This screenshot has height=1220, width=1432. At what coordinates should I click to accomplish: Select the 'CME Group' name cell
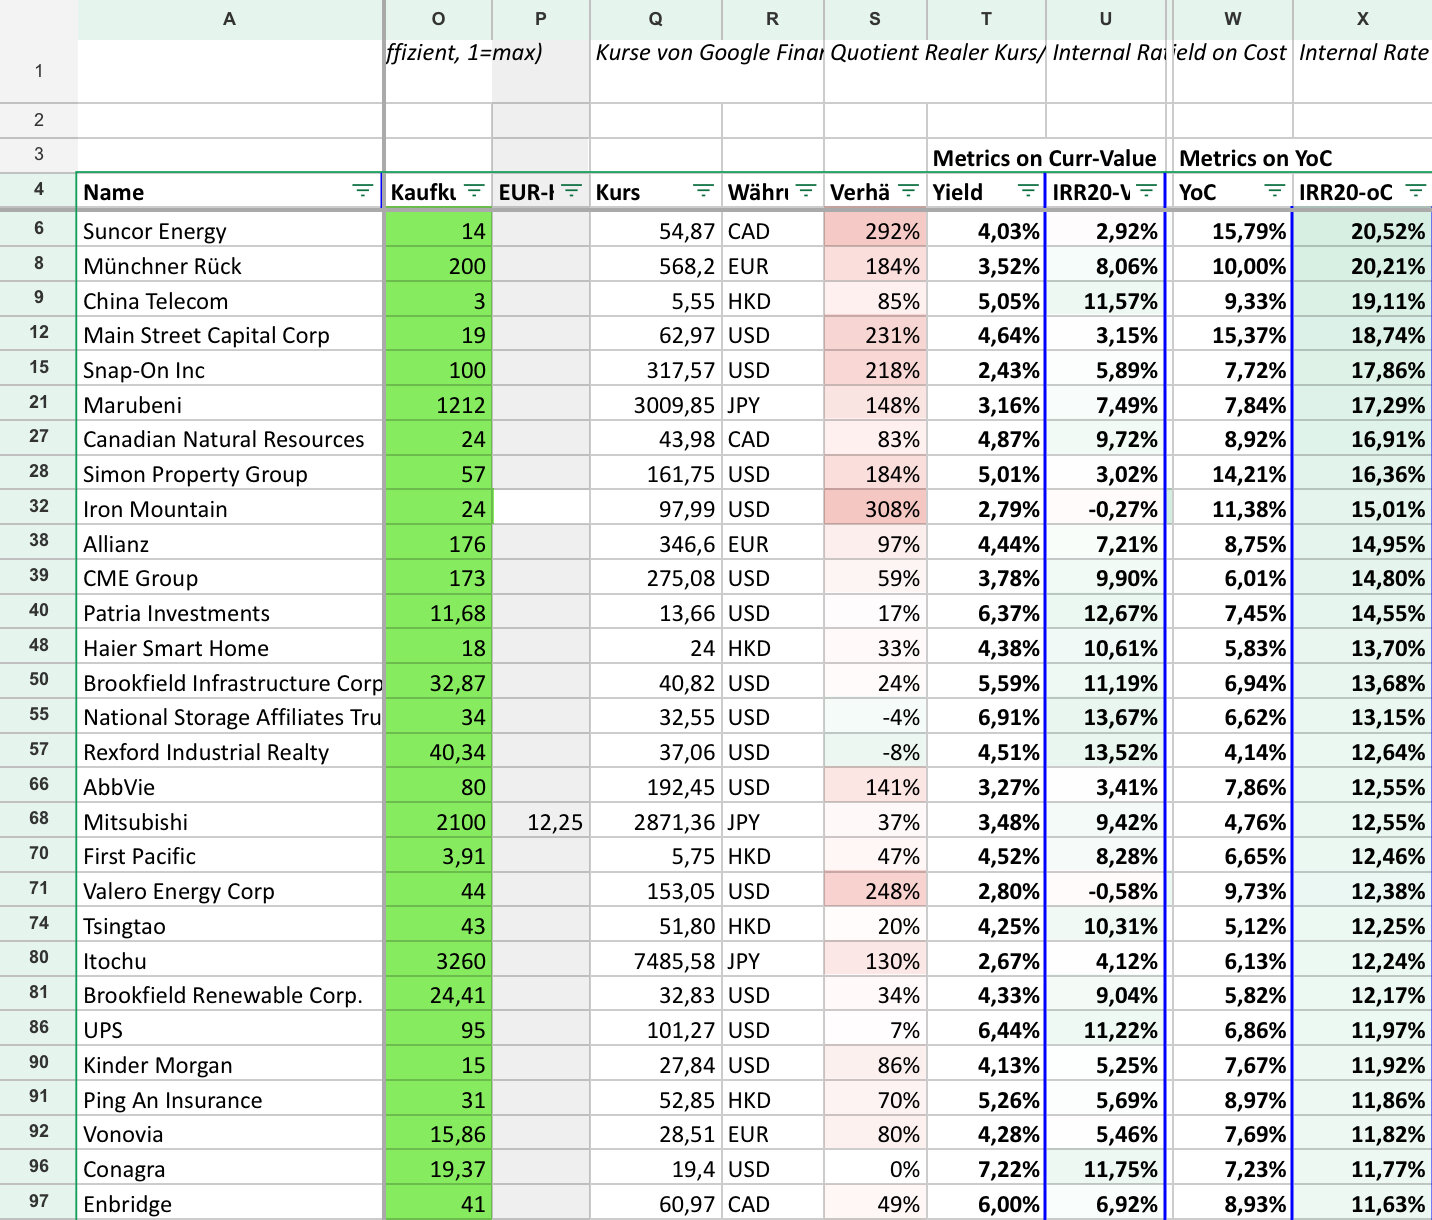(x=230, y=578)
